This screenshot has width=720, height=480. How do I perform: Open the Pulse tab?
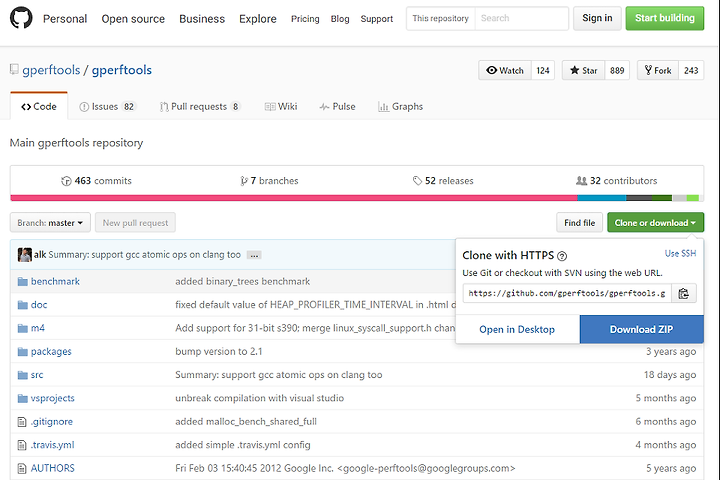(338, 107)
